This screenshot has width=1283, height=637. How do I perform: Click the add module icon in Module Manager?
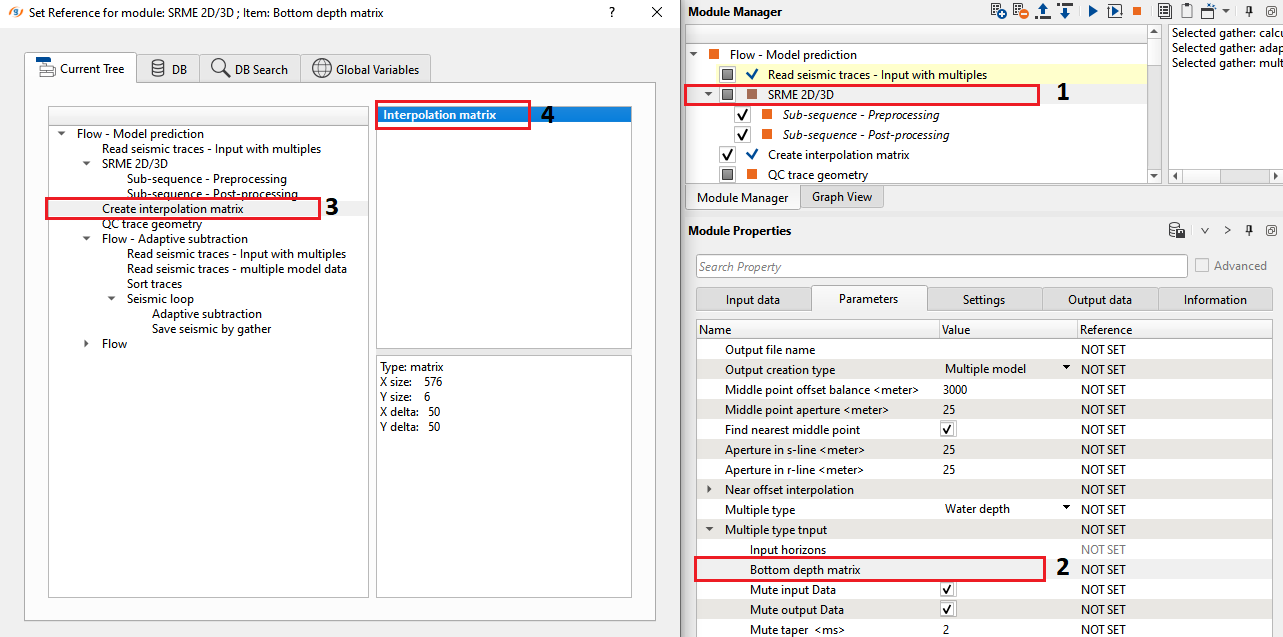coord(998,11)
